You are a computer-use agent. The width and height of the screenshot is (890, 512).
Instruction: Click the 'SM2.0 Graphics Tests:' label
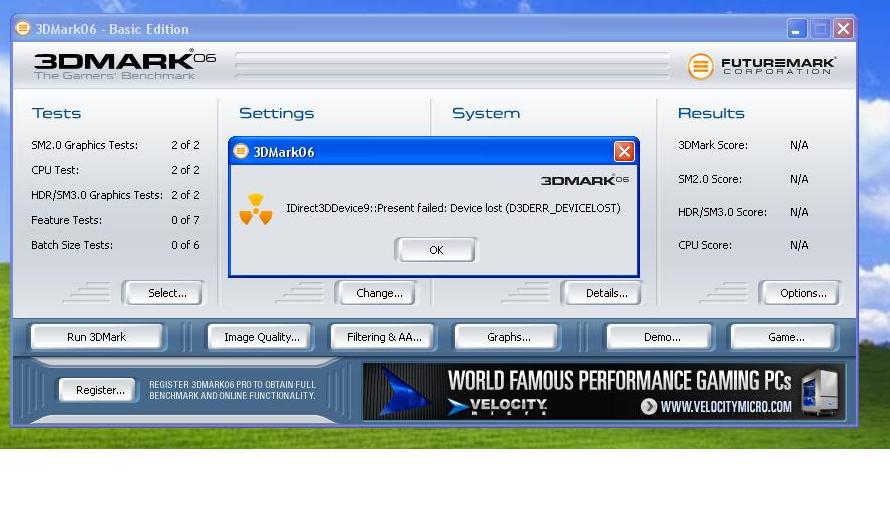(85, 145)
